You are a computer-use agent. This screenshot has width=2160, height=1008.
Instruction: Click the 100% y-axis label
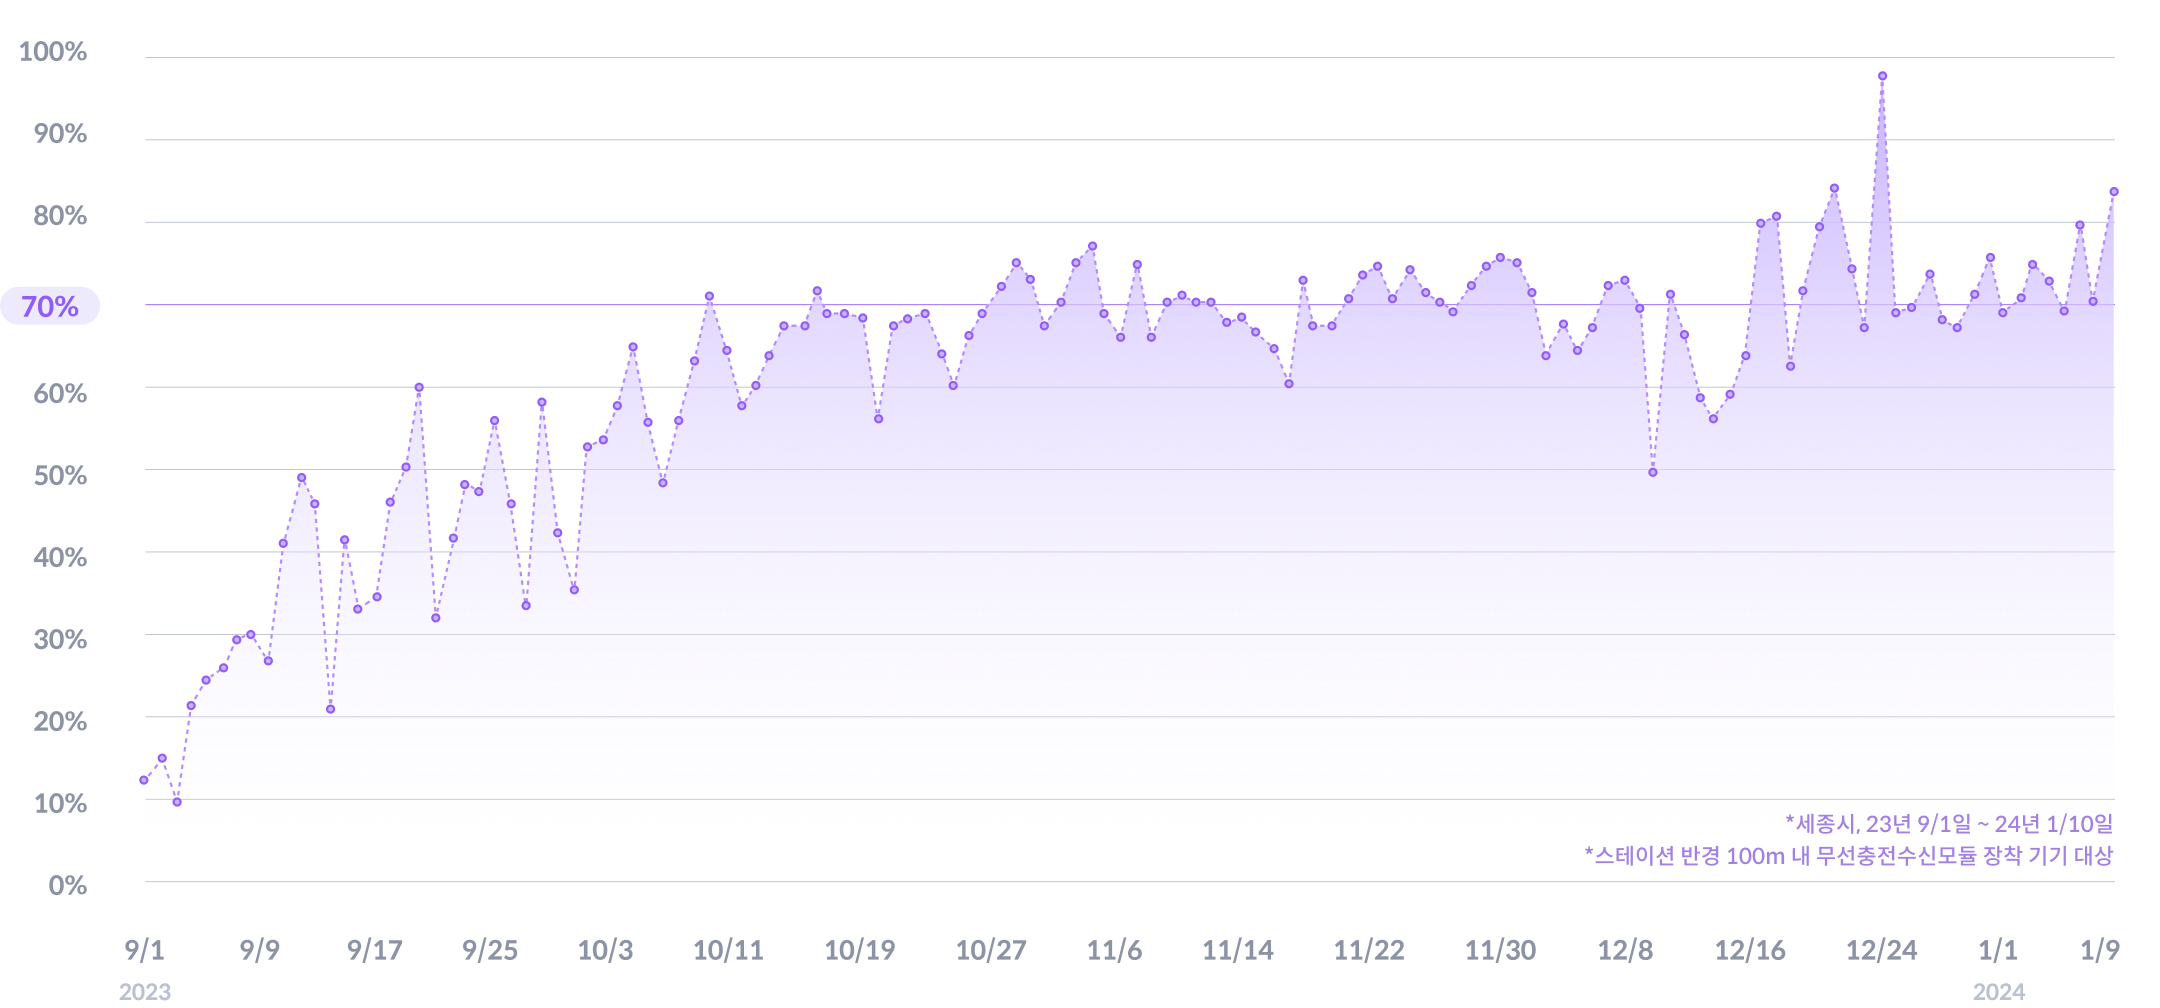coord(53,52)
